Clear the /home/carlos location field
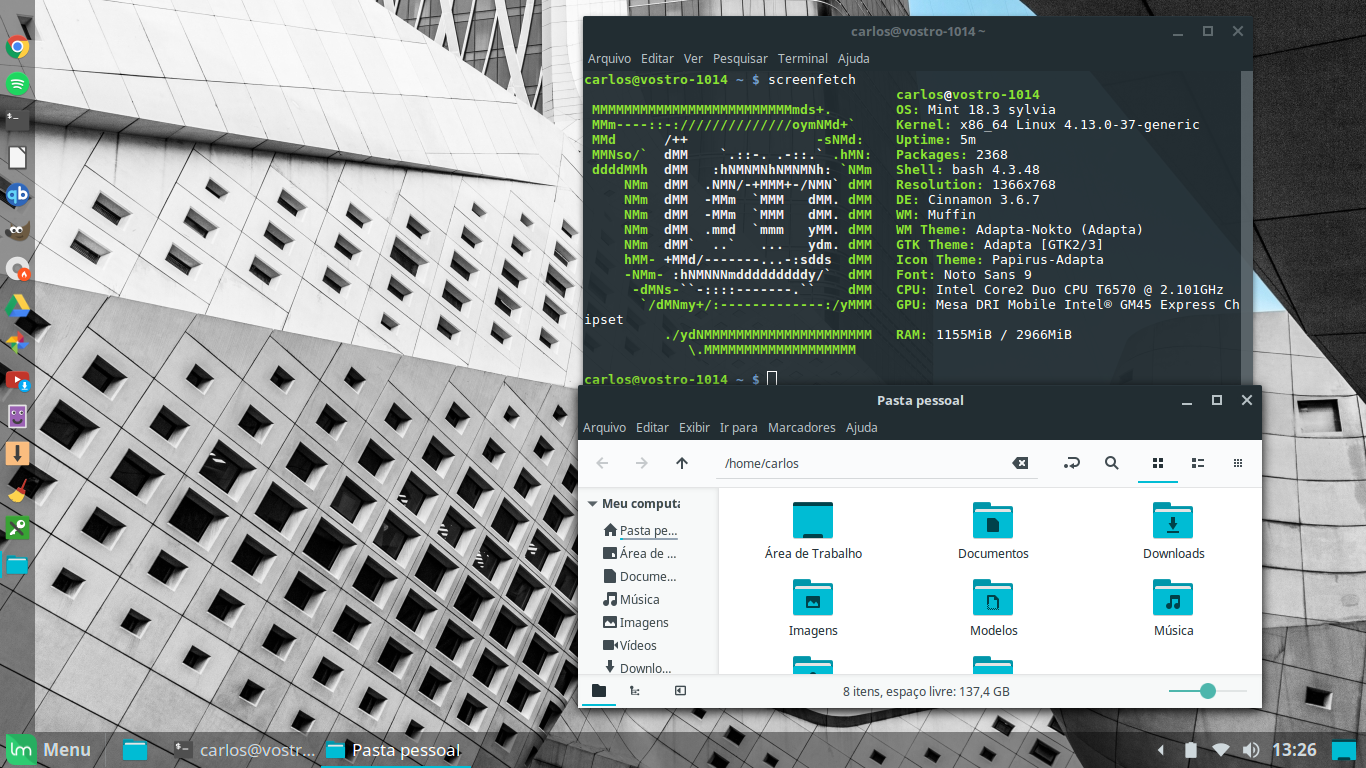This screenshot has width=1366, height=768. click(1020, 463)
